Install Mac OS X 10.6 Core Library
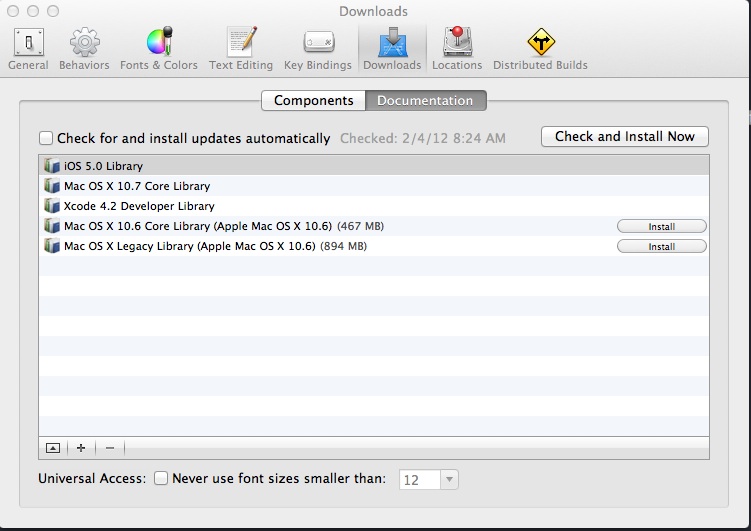Image resolution: width=751 pixels, height=531 pixels. coord(661,226)
